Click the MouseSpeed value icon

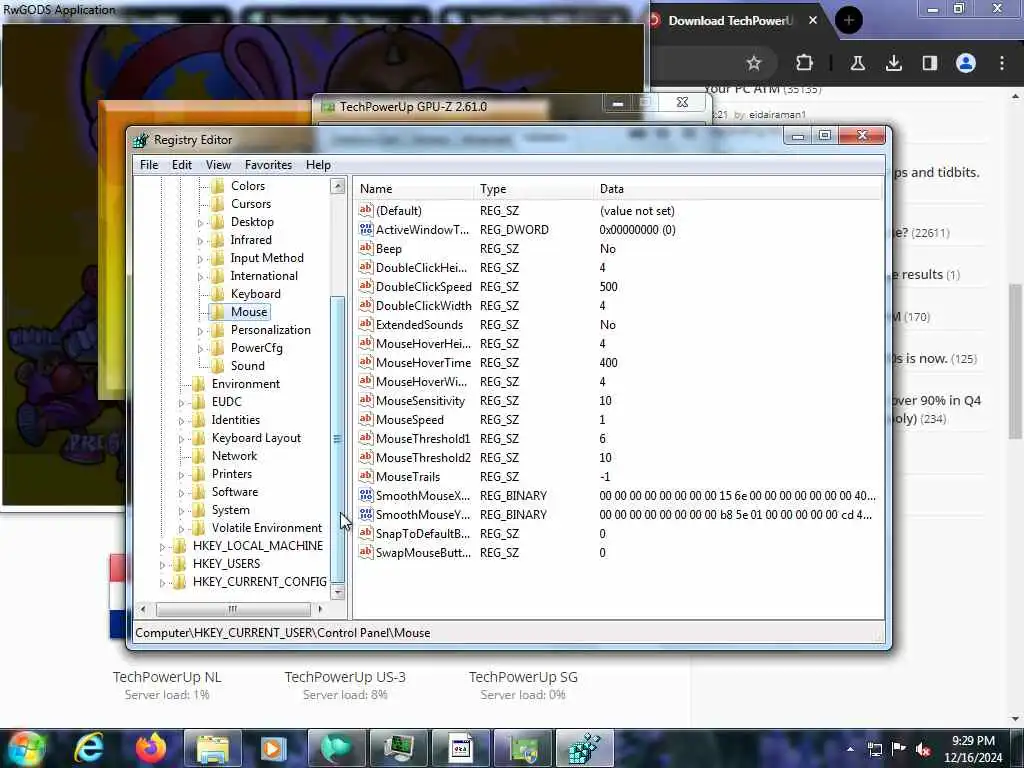[x=366, y=419]
